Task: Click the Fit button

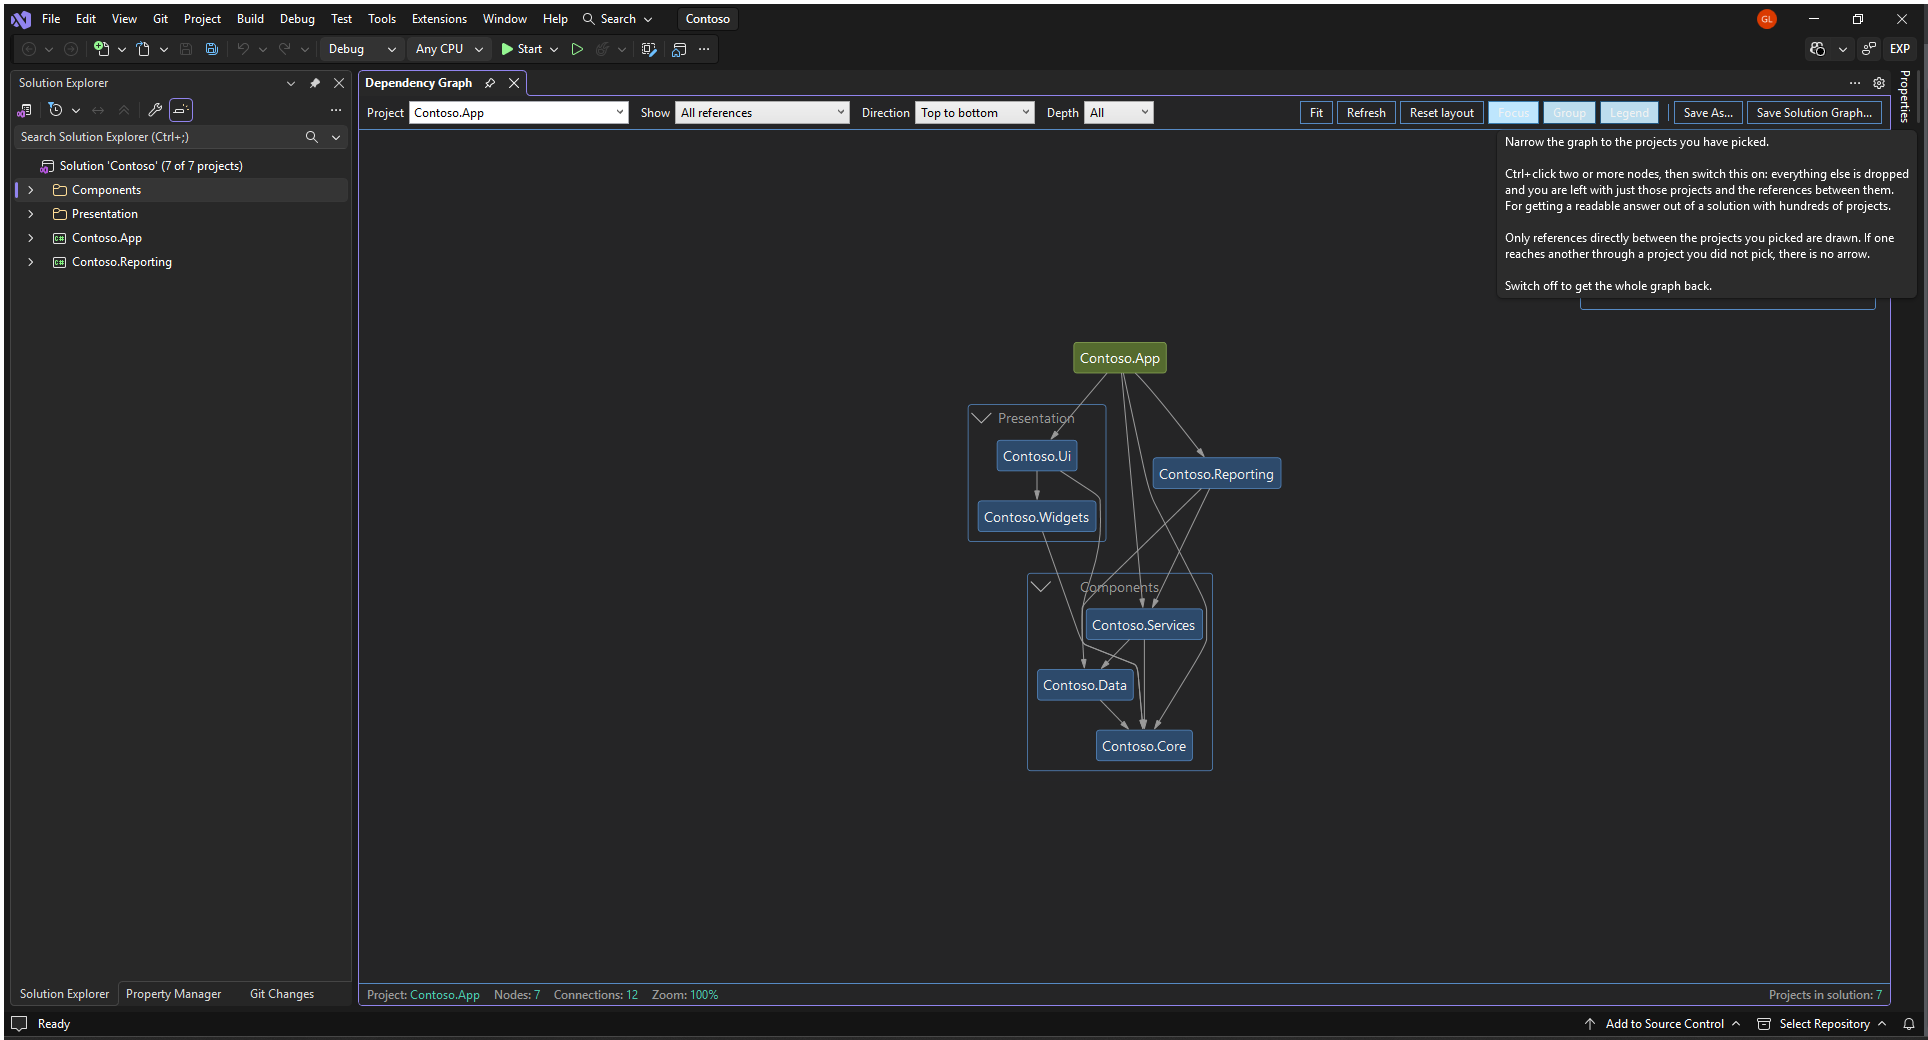Action: pyautogui.click(x=1316, y=113)
